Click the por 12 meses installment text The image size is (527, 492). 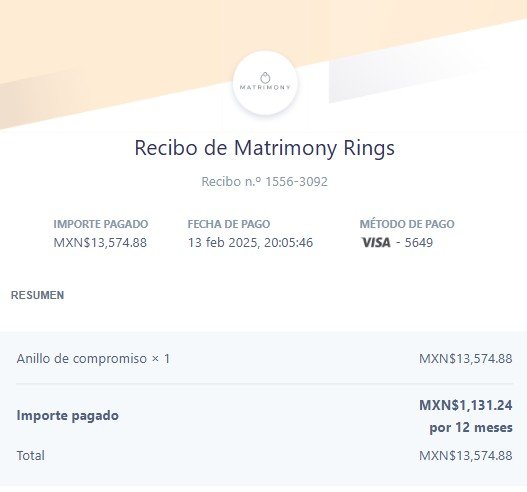471,427
